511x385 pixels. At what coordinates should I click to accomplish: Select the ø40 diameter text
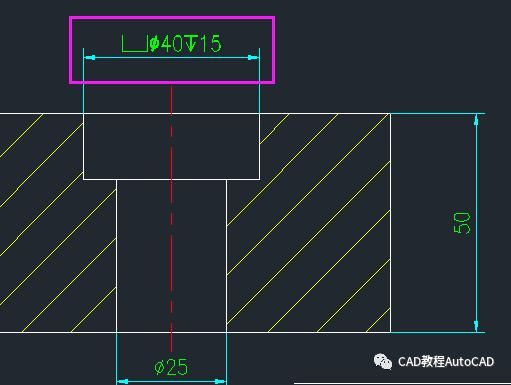coord(166,44)
